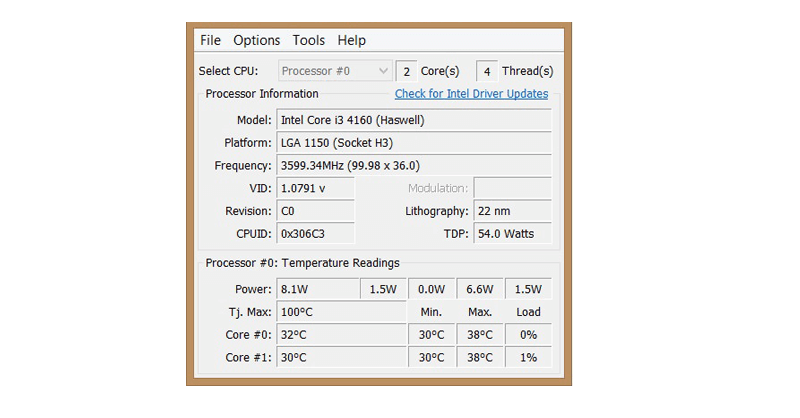Select the CPUID value 0x306C3
This screenshot has height=418, width=800.
click(x=315, y=234)
